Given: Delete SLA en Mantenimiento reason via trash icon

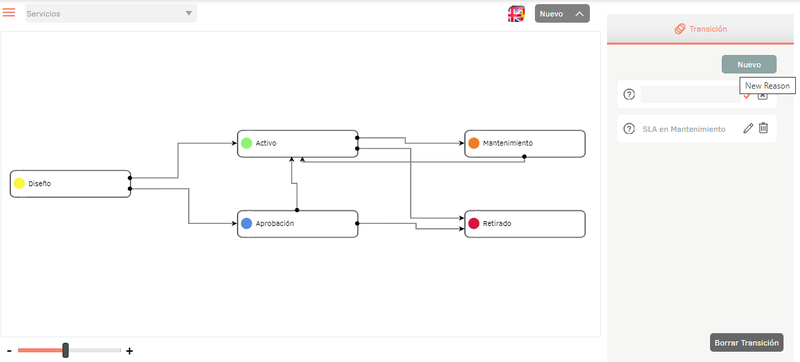Looking at the screenshot, I should pos(763,128).
